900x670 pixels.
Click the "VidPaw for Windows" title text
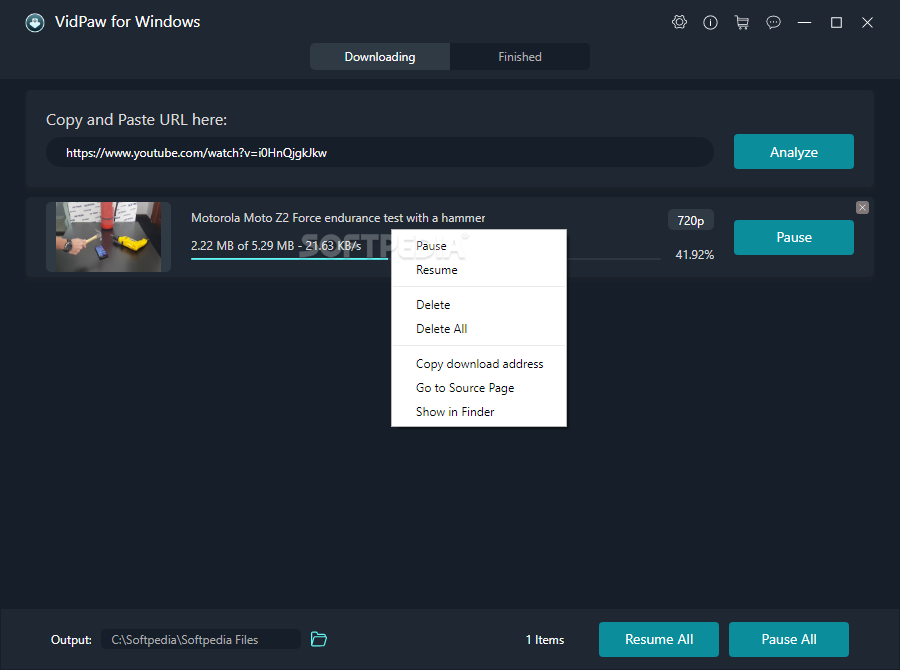[x=127, y=22]
